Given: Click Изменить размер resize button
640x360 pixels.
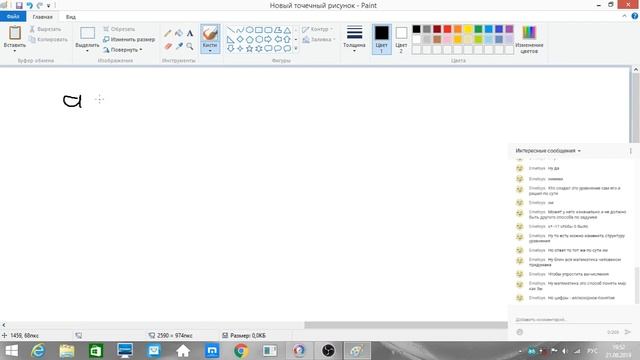Looking at the screenshot, I should coord(129,39).
